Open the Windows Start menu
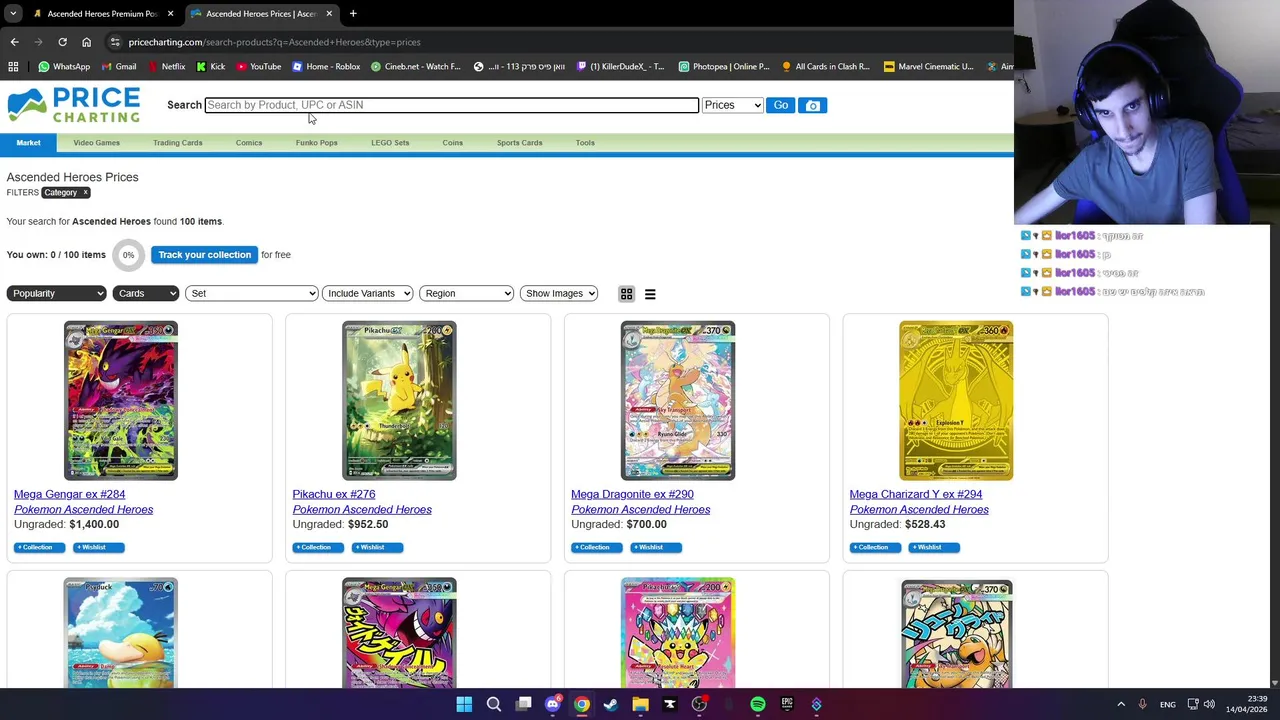1280x720 pixels. (x=464, y=704)
